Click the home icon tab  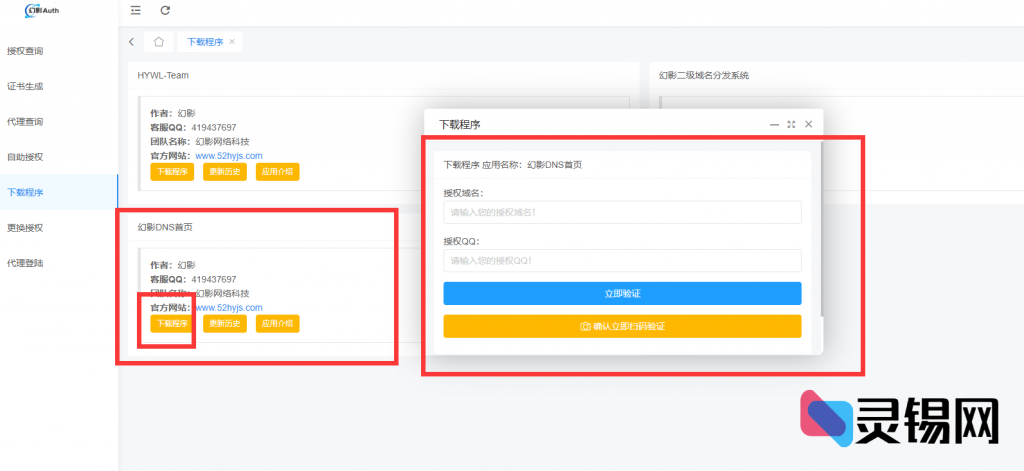[x=158, y=42]
